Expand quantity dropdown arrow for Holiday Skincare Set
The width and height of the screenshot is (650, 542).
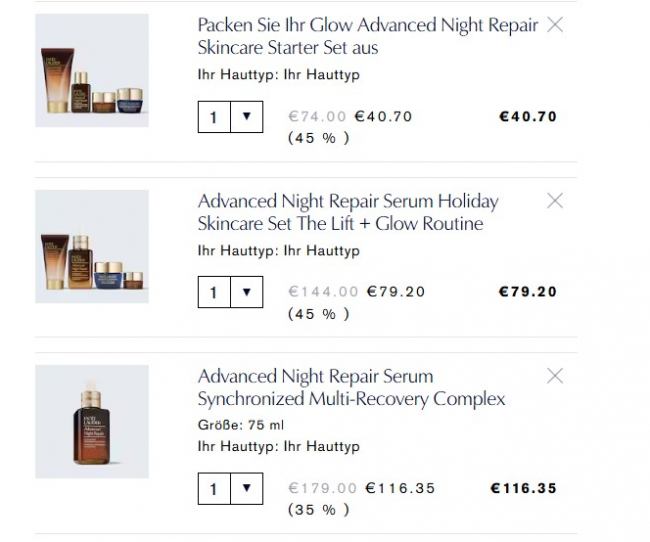coord(246,292)
